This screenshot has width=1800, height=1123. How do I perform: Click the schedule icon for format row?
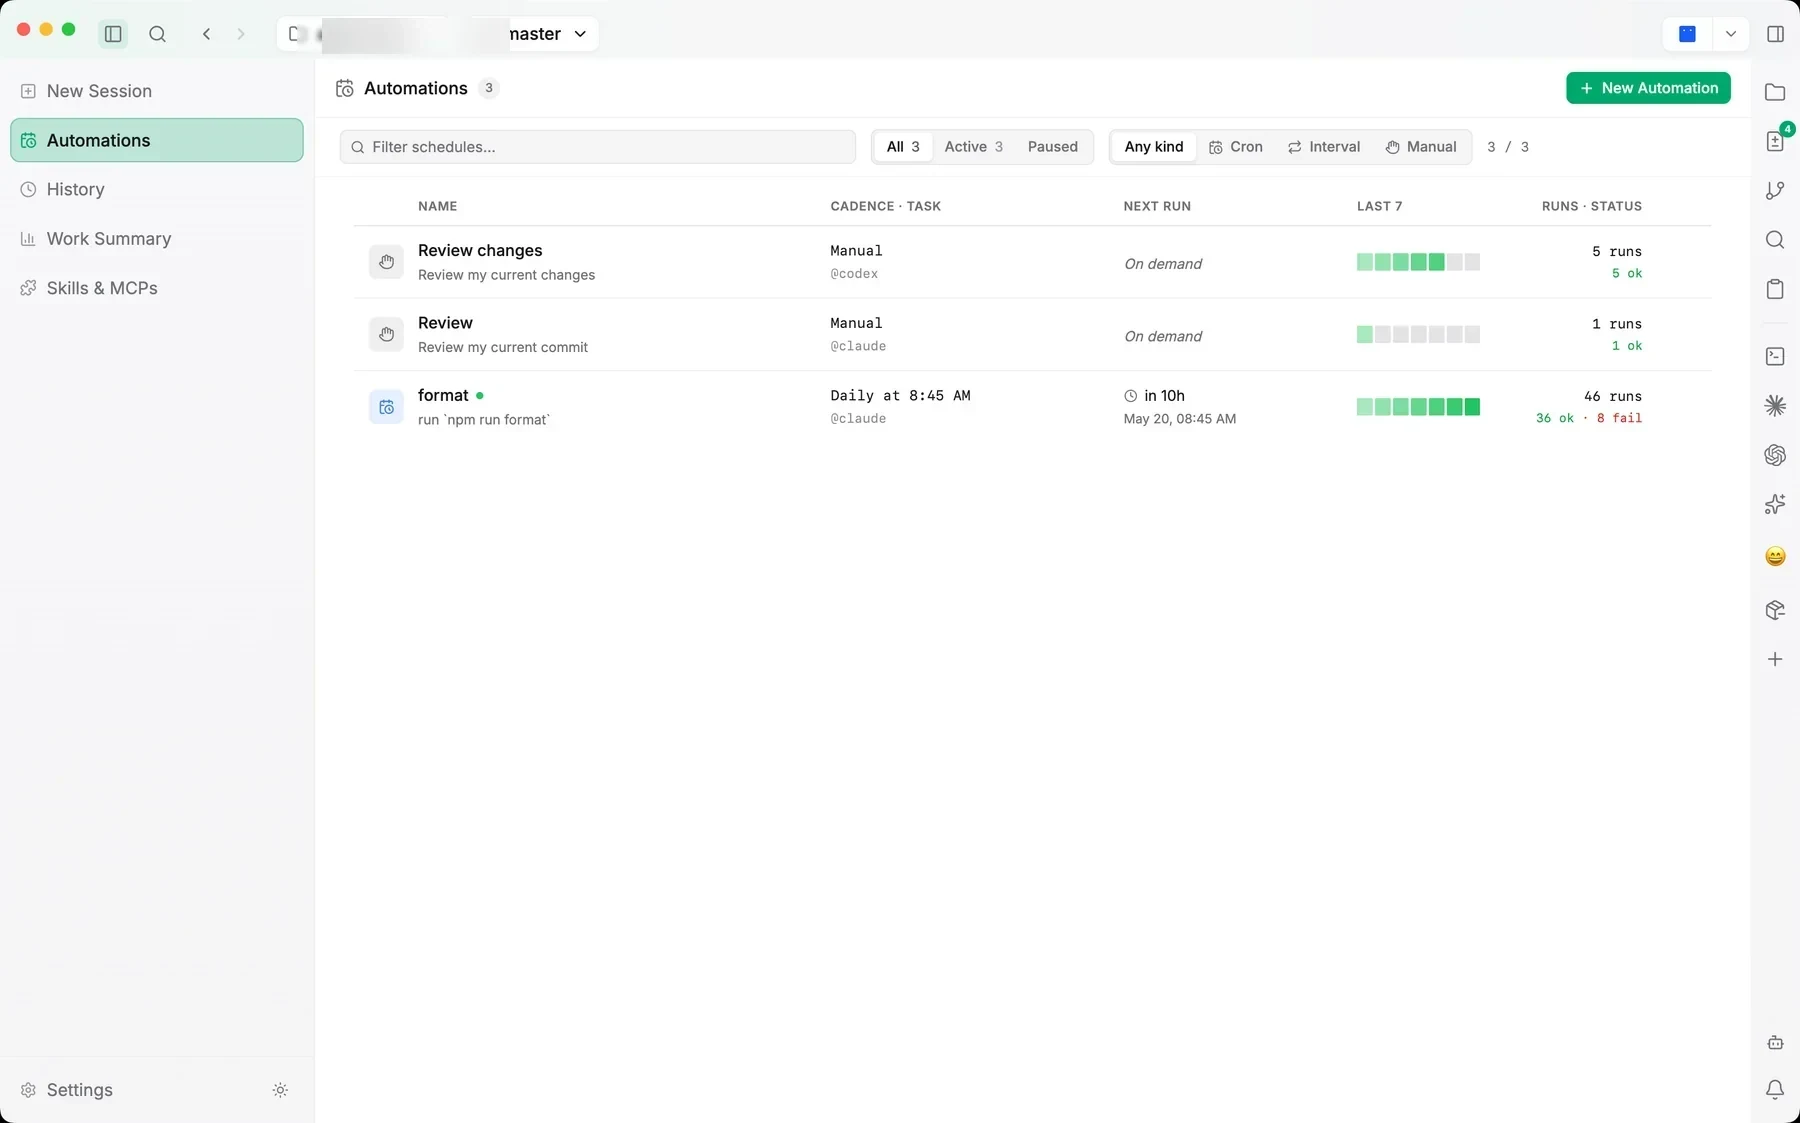coord(386,407)
